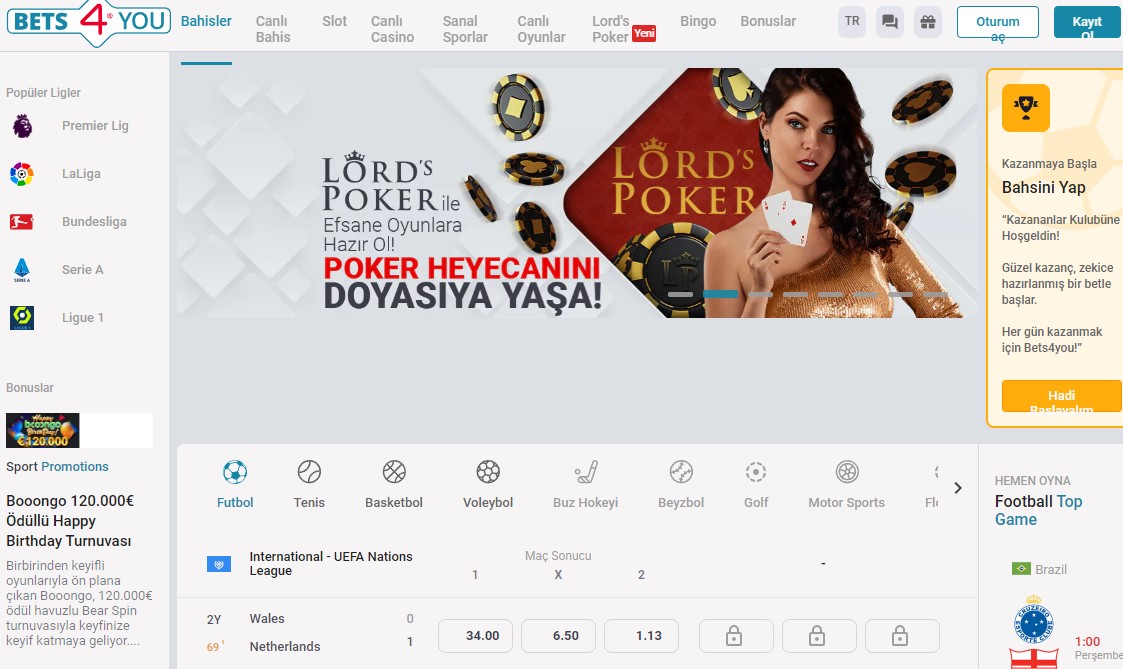
Task: Open the Premier Lig link
Action: point(95,126)
